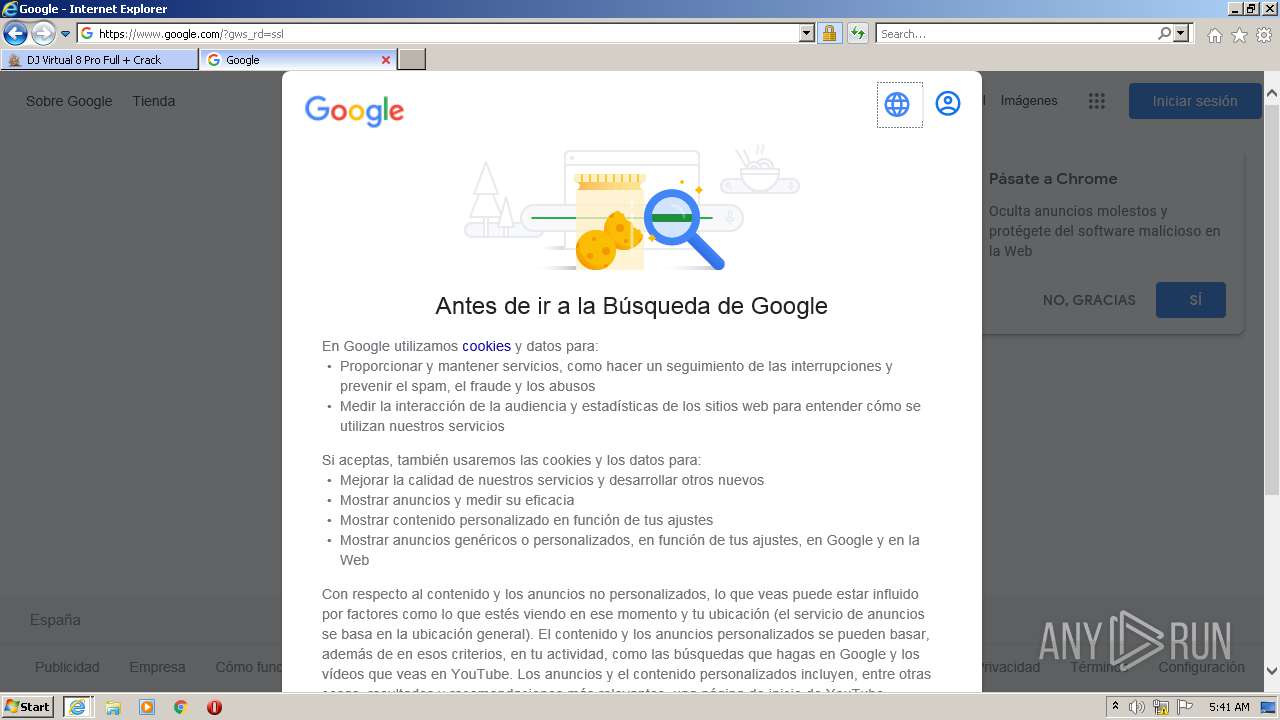Click the account profile icon in dialog
Image resolution: width=1280 pixels, height=720 pixels.
click(948, 103)
